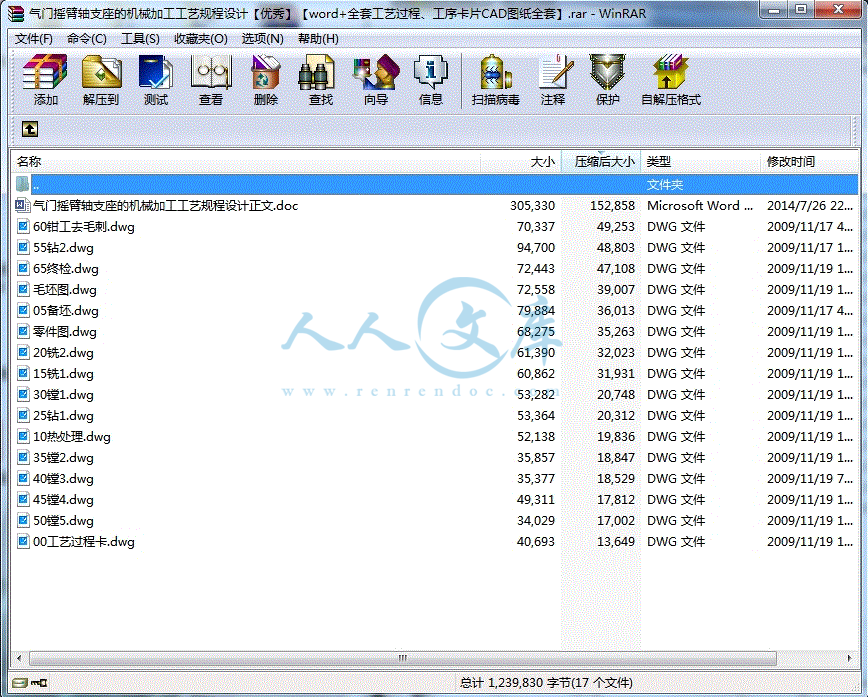The image size is (868, 697).
Task: Go up one folder level arrow
Action: (x=30, y=129)
